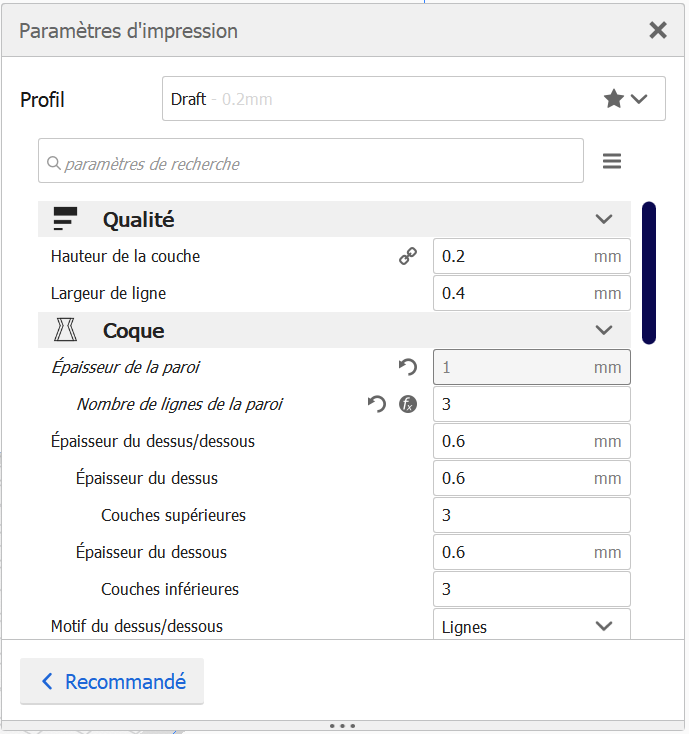Open the Profil Draft dropdown
Screen dimensions: 689x734
click(x=414, y=99)
